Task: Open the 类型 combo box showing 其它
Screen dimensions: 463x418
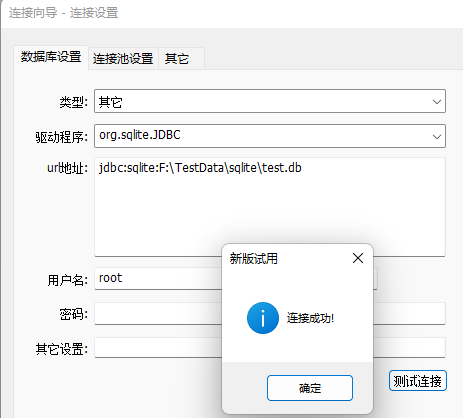Action: (270, 101)
